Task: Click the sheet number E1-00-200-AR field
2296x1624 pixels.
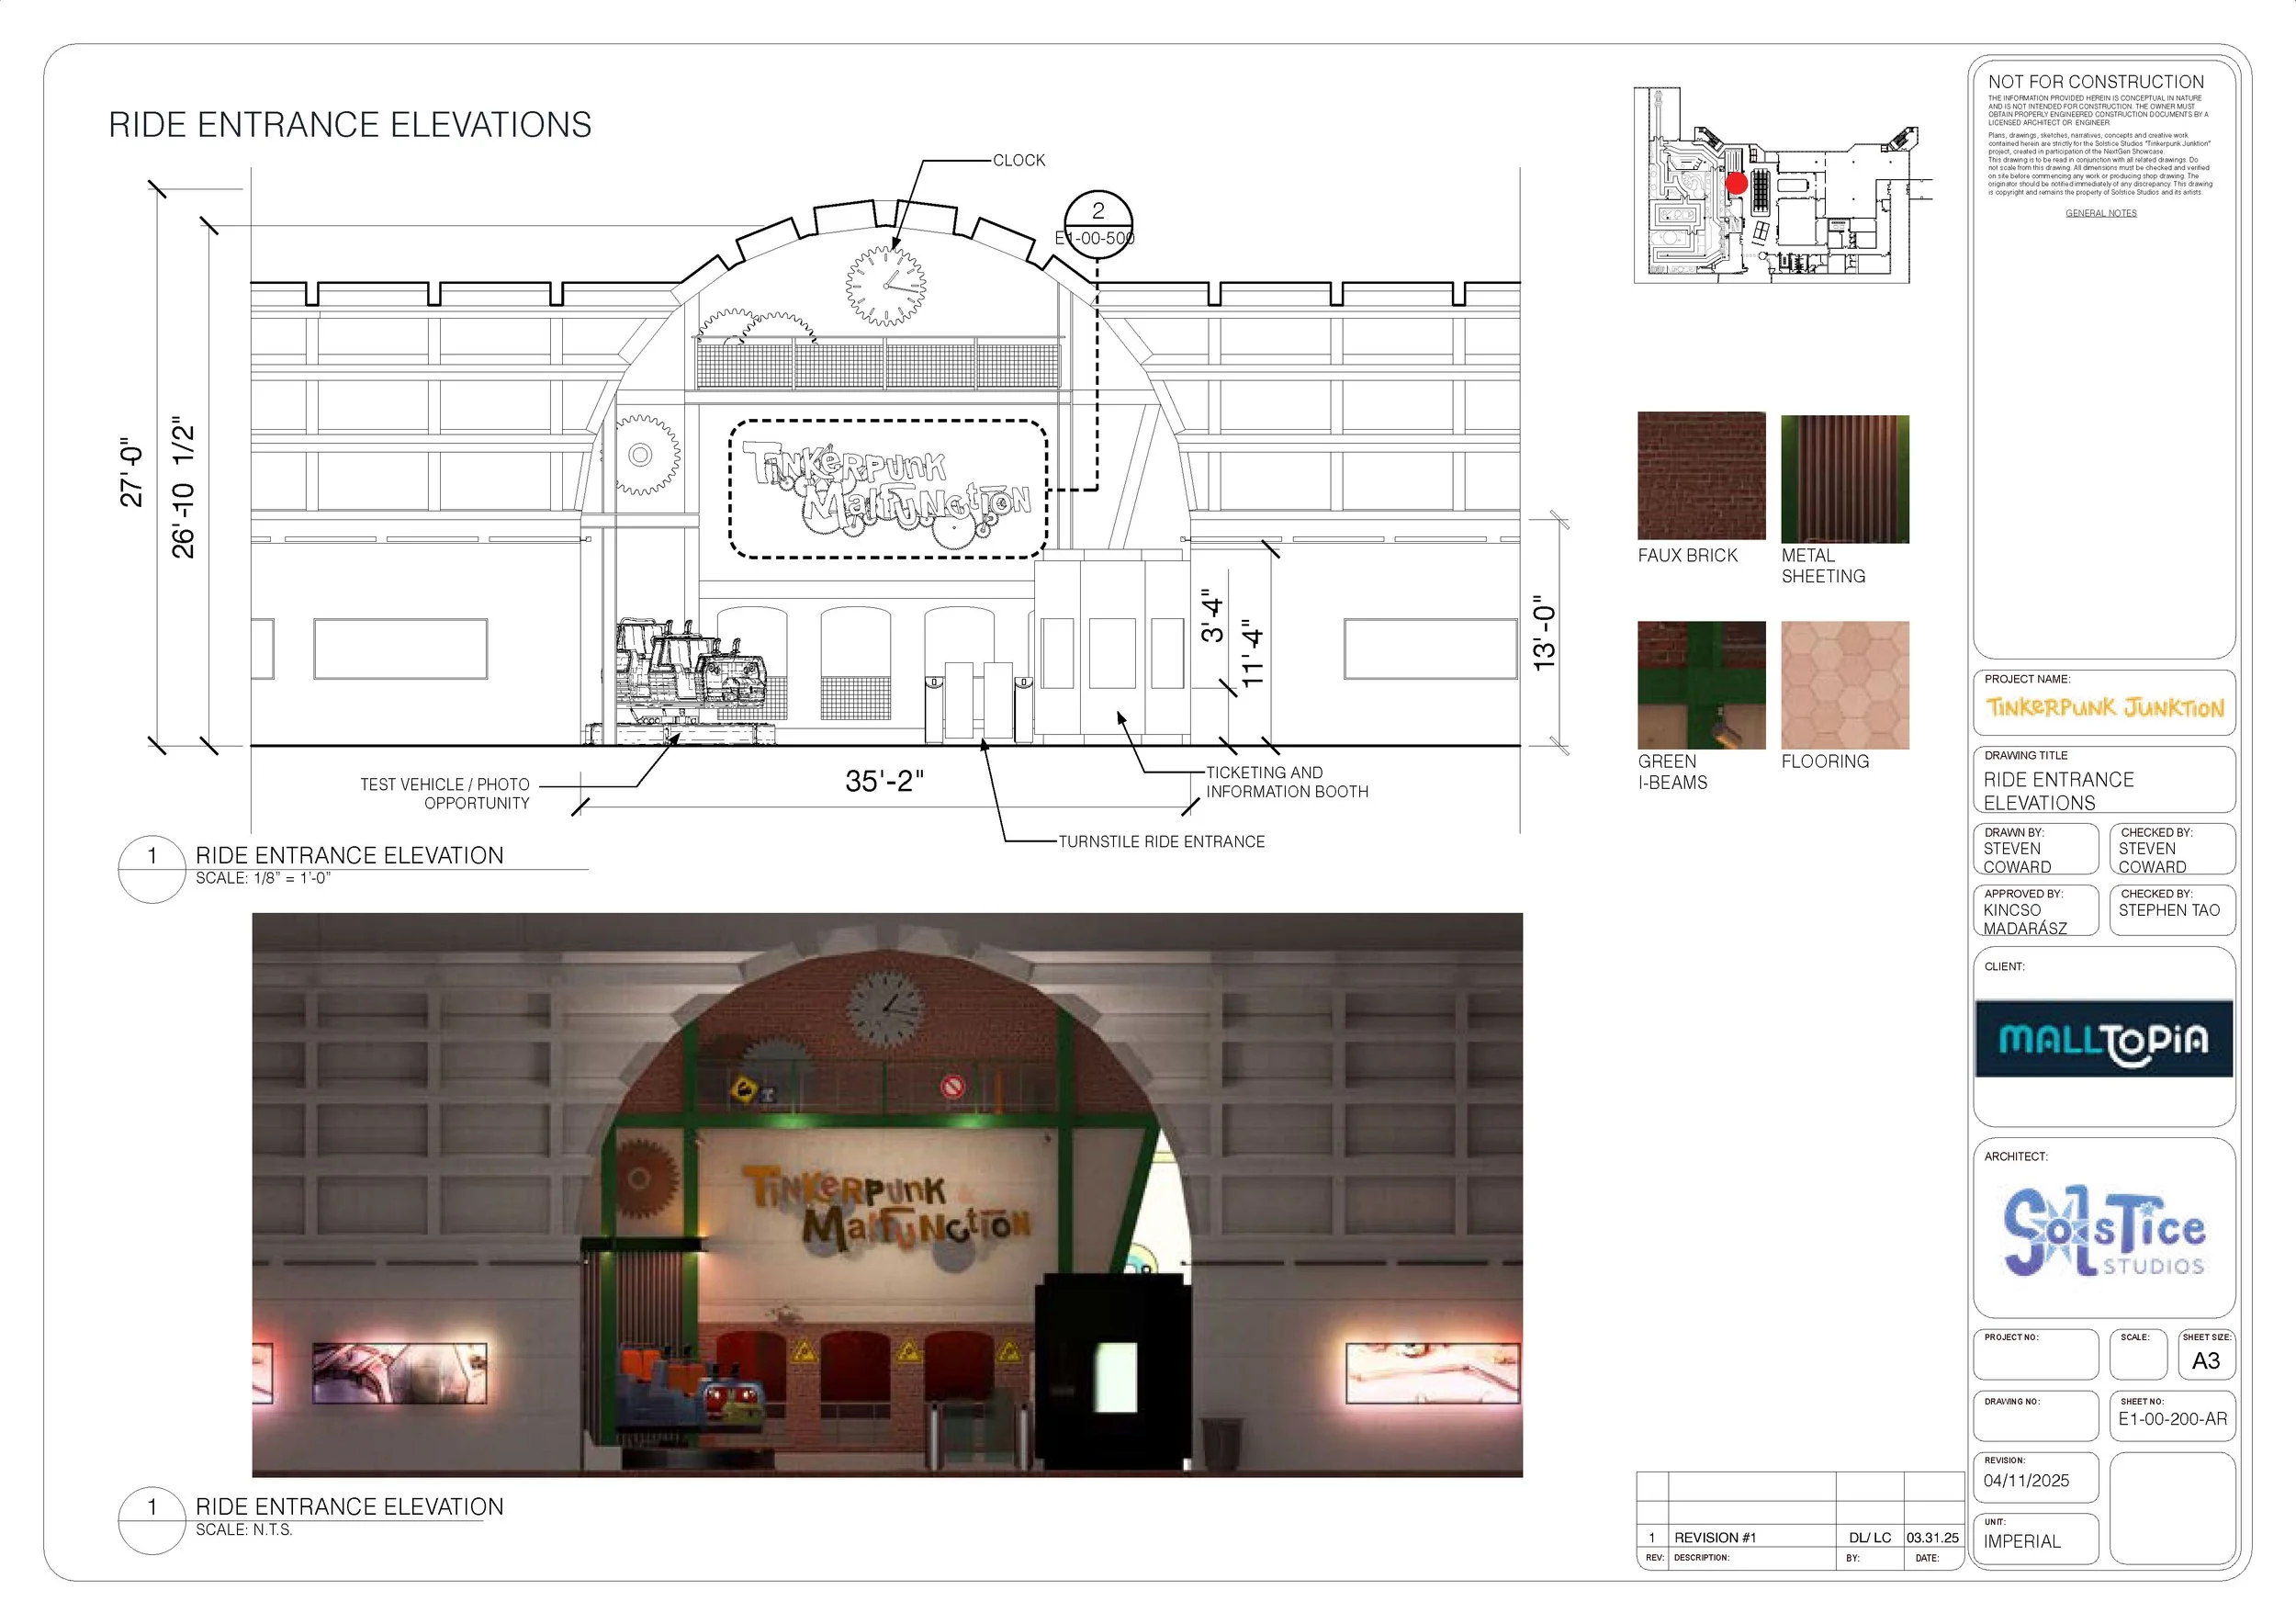Action: (x=2172, y=1419)
